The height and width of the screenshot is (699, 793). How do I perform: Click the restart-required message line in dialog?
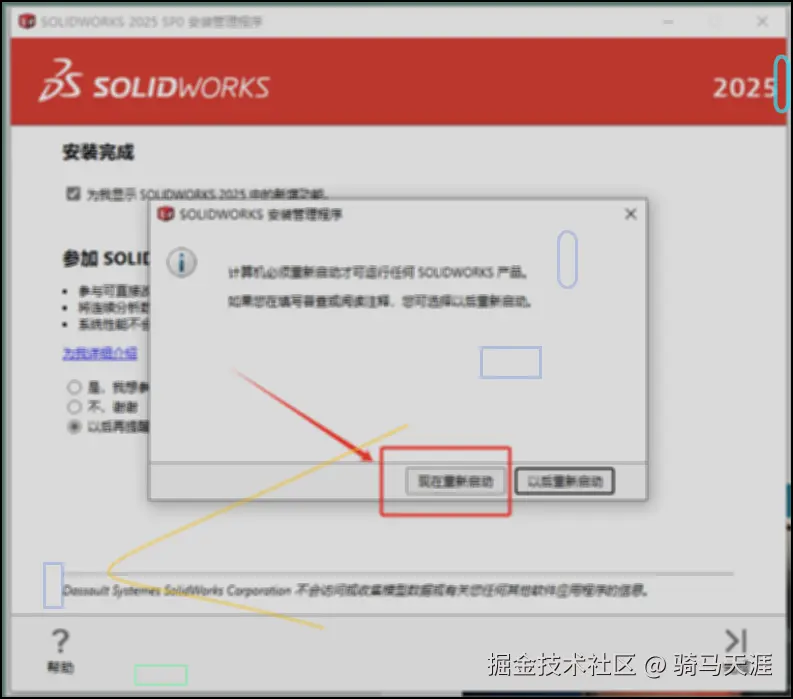(377, 272)
